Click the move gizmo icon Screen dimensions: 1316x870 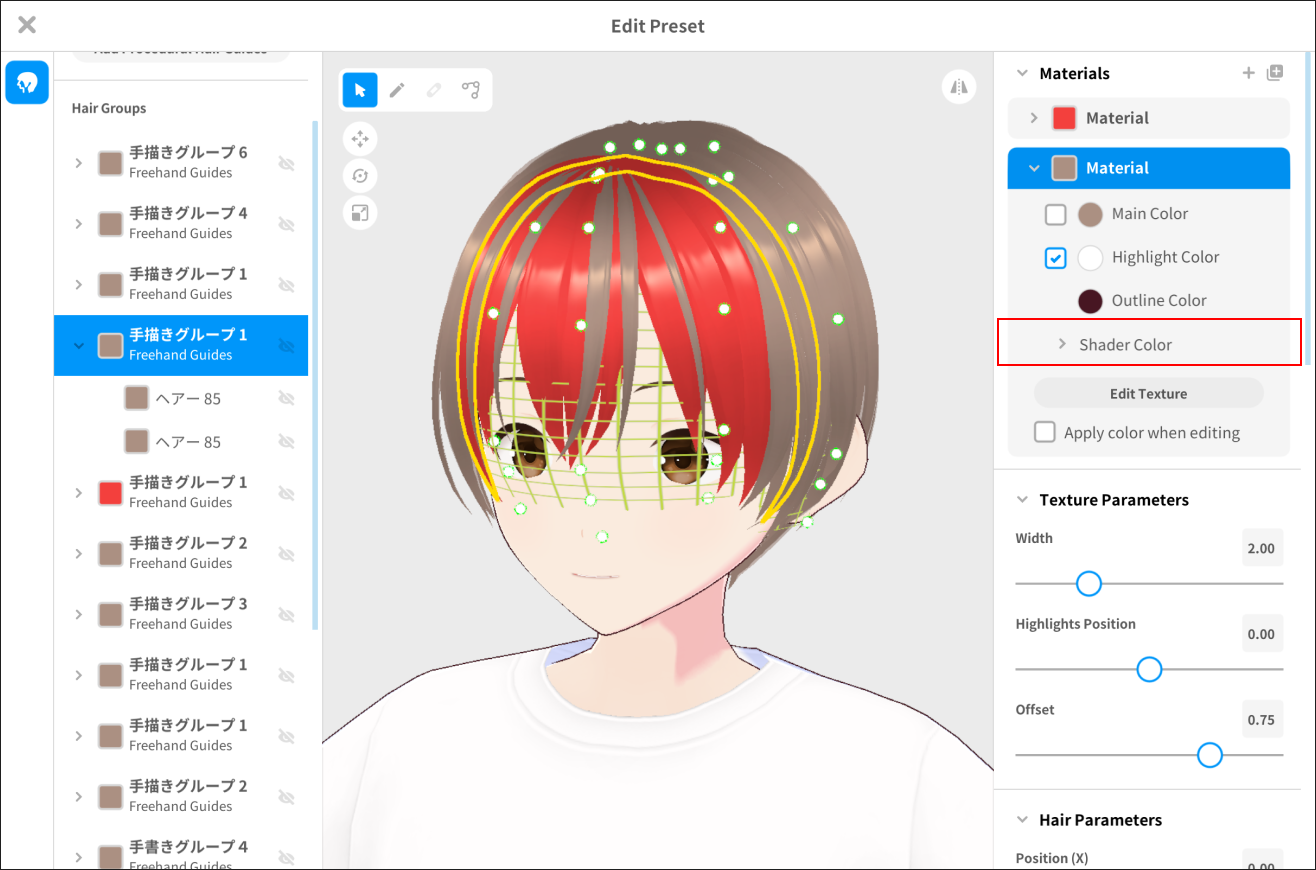click(x=360, y=137)
